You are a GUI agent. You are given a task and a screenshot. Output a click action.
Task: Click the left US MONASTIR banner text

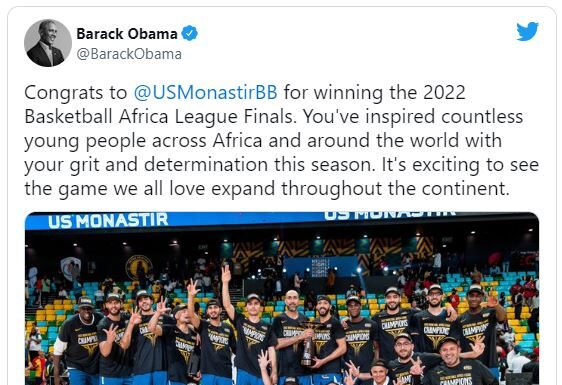(x=108, y=220)
